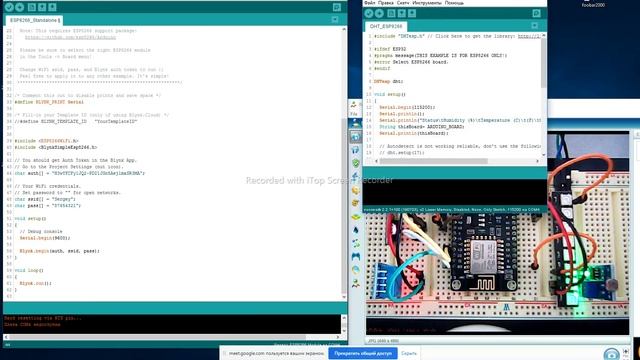Expand tab options arrow in ESP8266_Standalone window
Viewport: 640px width, 360px height.
pyautogui.click(x=335, y=20)
